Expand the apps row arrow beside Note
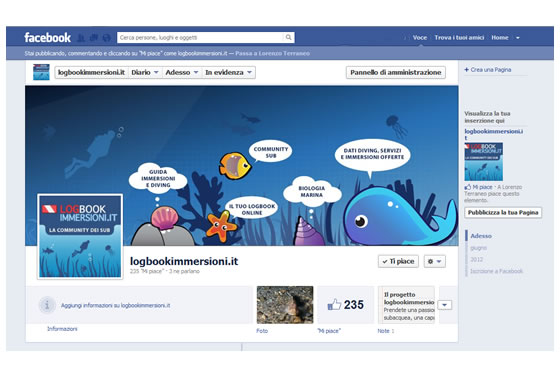560x382 pixels. pyautogui.click(x=445, y=305)
